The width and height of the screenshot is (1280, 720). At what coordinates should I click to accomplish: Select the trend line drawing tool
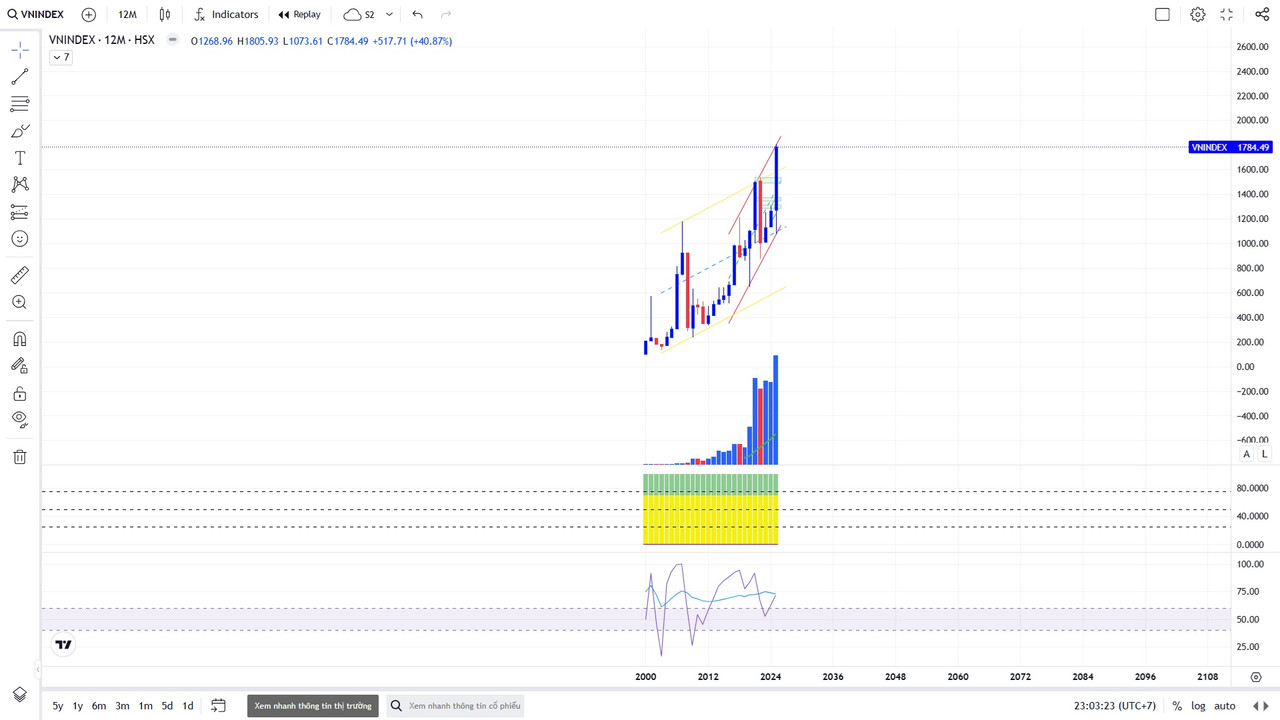pyautogui.click(x=19, y=77)
